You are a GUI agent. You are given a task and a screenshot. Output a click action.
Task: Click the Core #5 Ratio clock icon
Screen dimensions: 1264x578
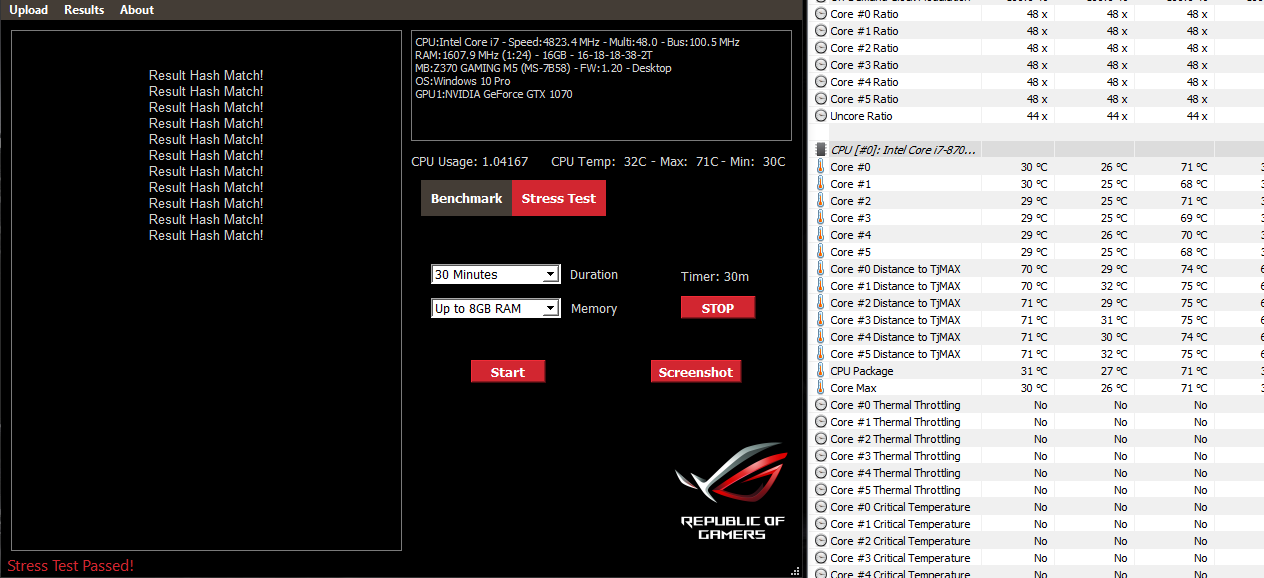pos(821,99)
